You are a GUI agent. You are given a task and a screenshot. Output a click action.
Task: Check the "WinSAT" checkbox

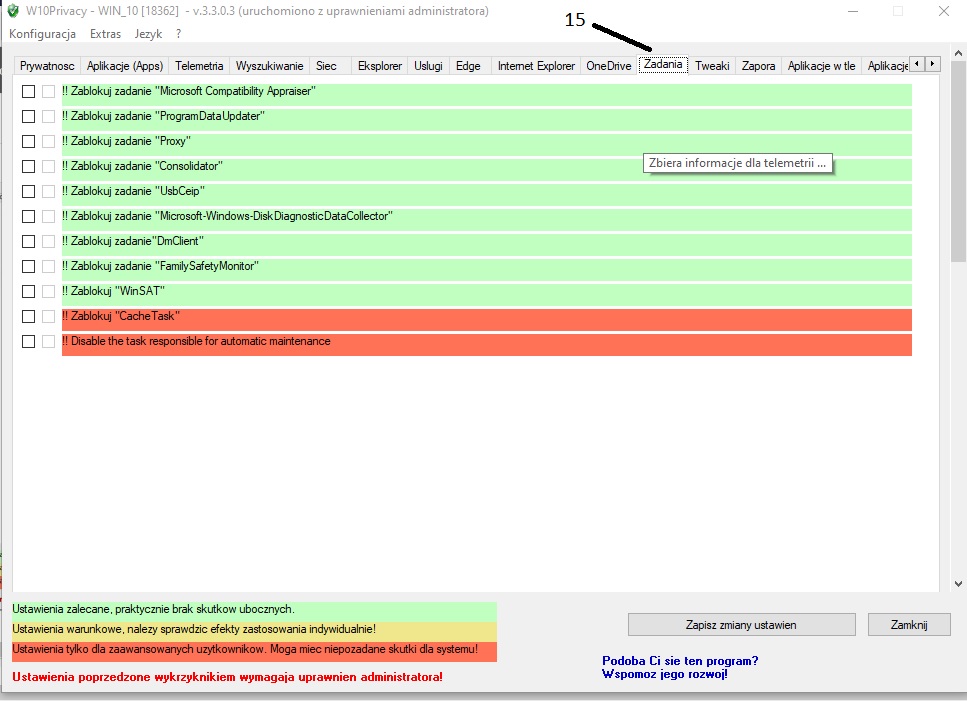[x=28, y=292]
